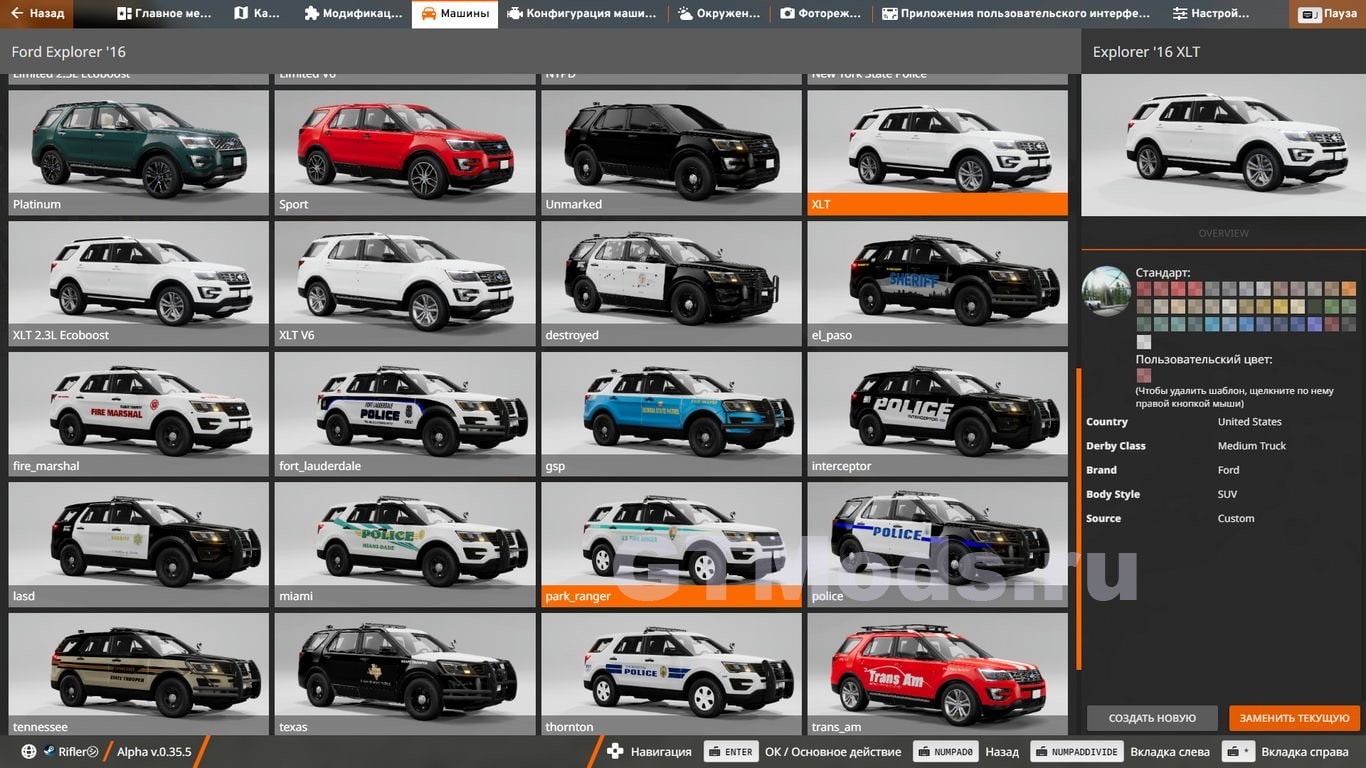Image resolution: width=1366 pixels, height=768 pixels.
Task: Click the Окружение weather icon
Action: click(x=685, y=14)
